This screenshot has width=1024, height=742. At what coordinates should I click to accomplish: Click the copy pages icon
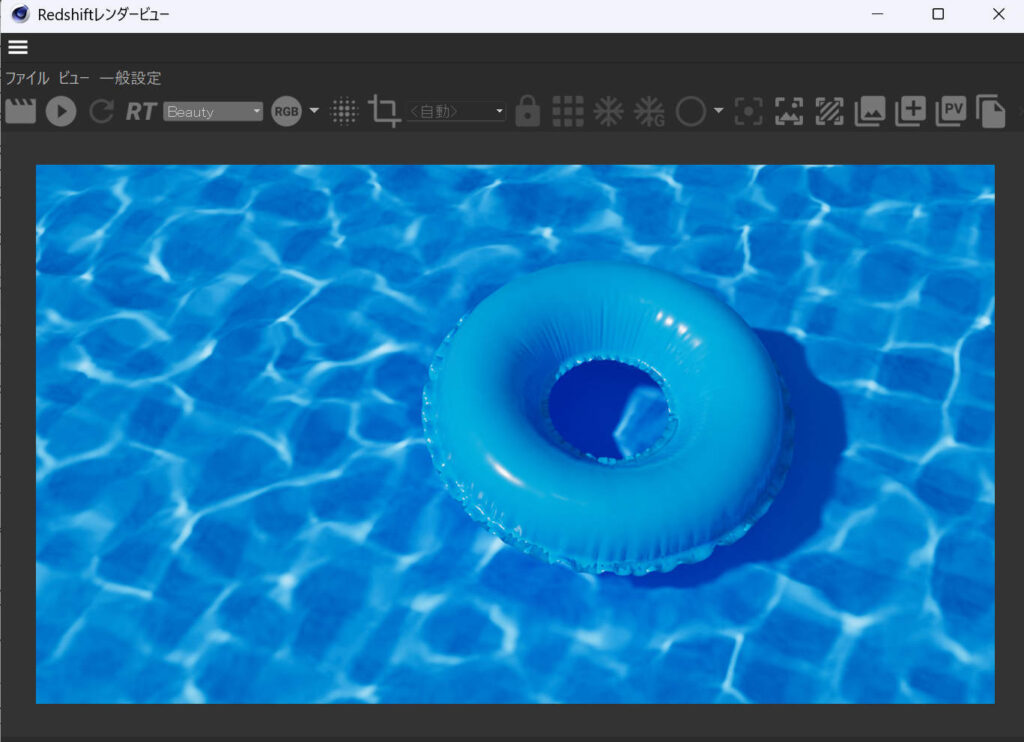(x=991, y=111)
